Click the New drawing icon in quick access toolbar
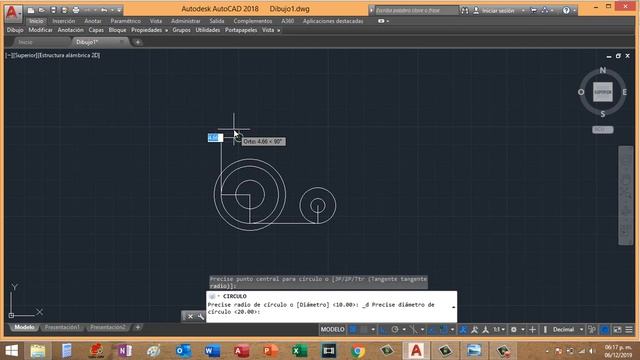Viewport: 640px width, 360px height. (x=31, y=10)
